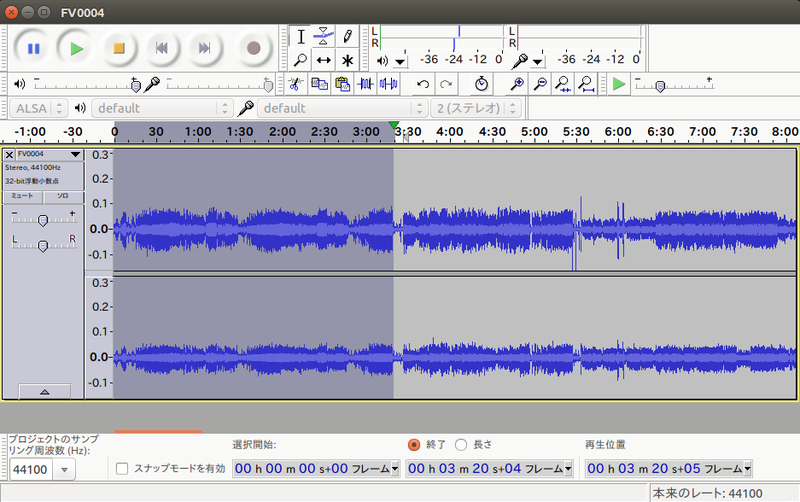800x502 pixels.
Task: Redo the last undone edit
Action: coord(446,84)
